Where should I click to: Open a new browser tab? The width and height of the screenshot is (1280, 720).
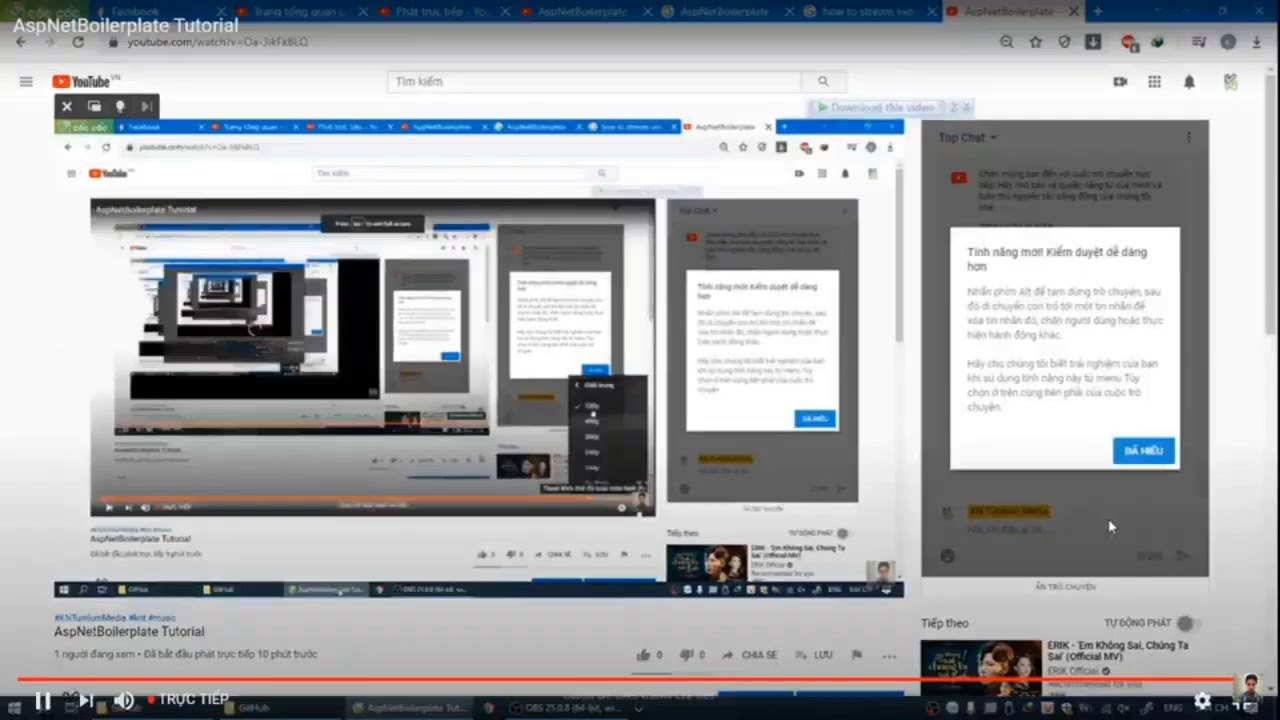(1097, 12)
